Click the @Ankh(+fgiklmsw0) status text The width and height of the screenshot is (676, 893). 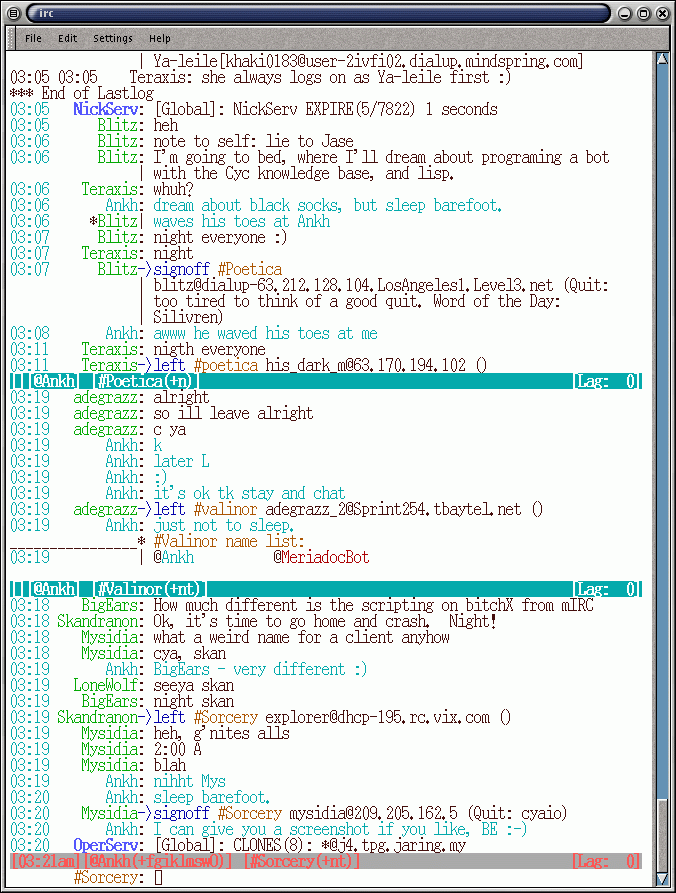coord(158,861)
